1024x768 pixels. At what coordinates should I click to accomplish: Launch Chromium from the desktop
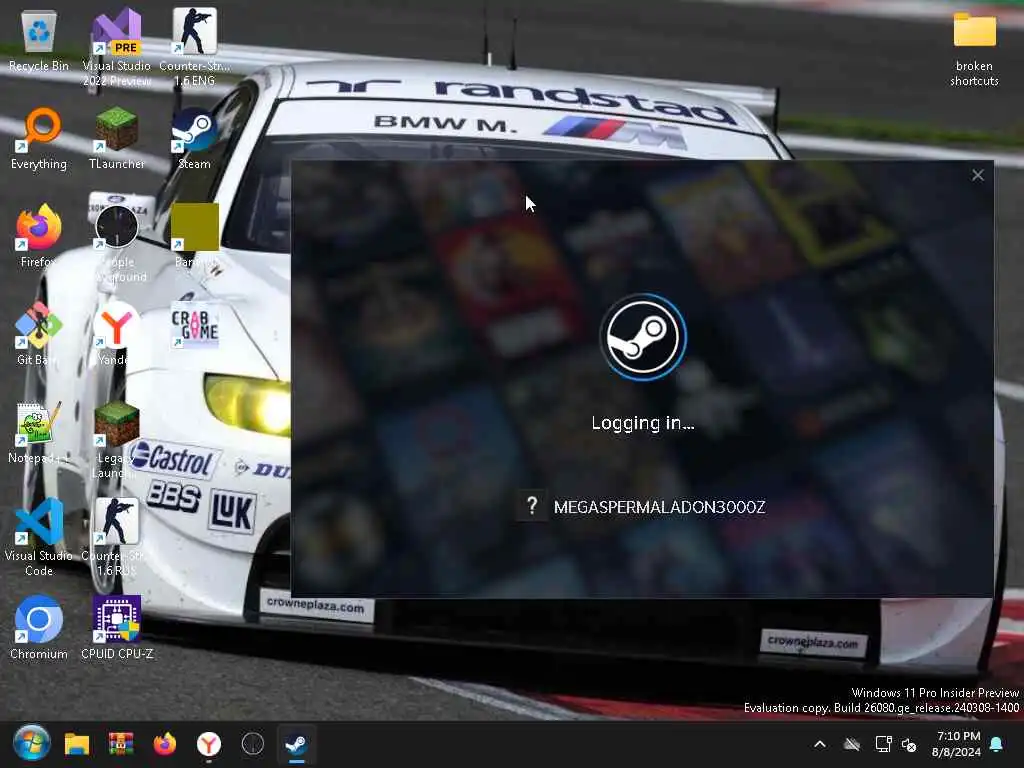point(39,628)
